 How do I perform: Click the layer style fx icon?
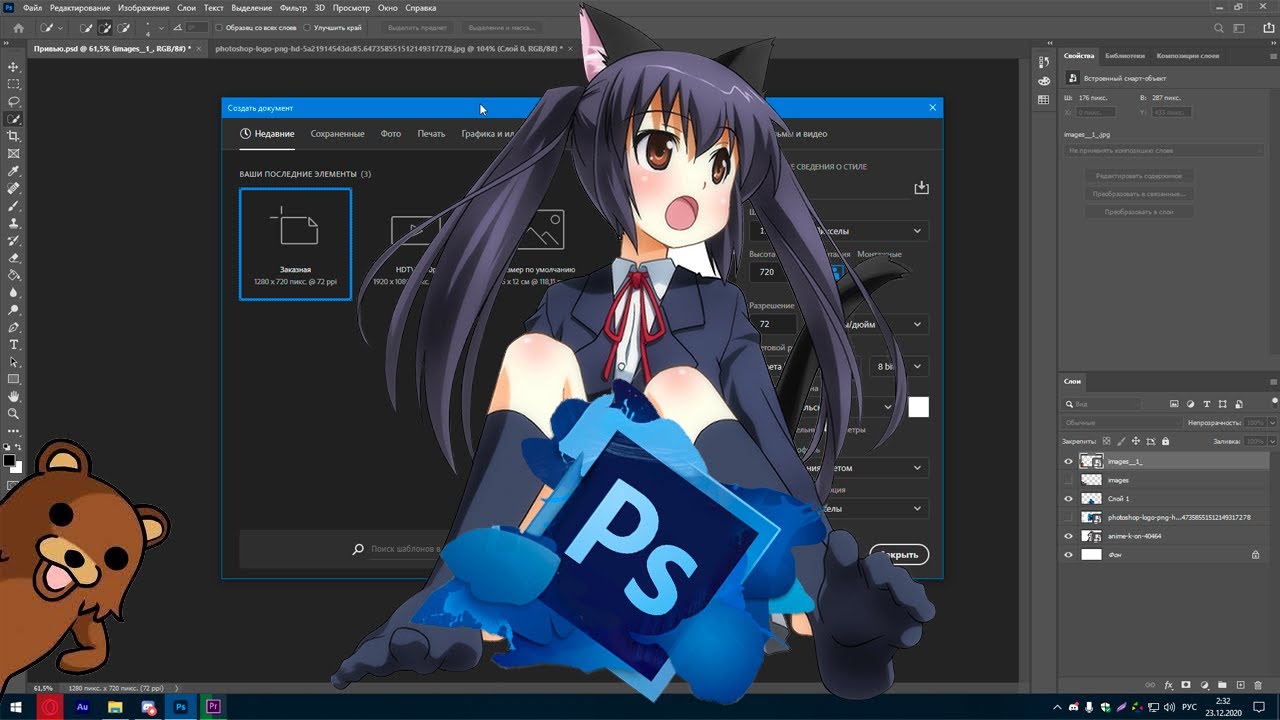pos(1168,685)
